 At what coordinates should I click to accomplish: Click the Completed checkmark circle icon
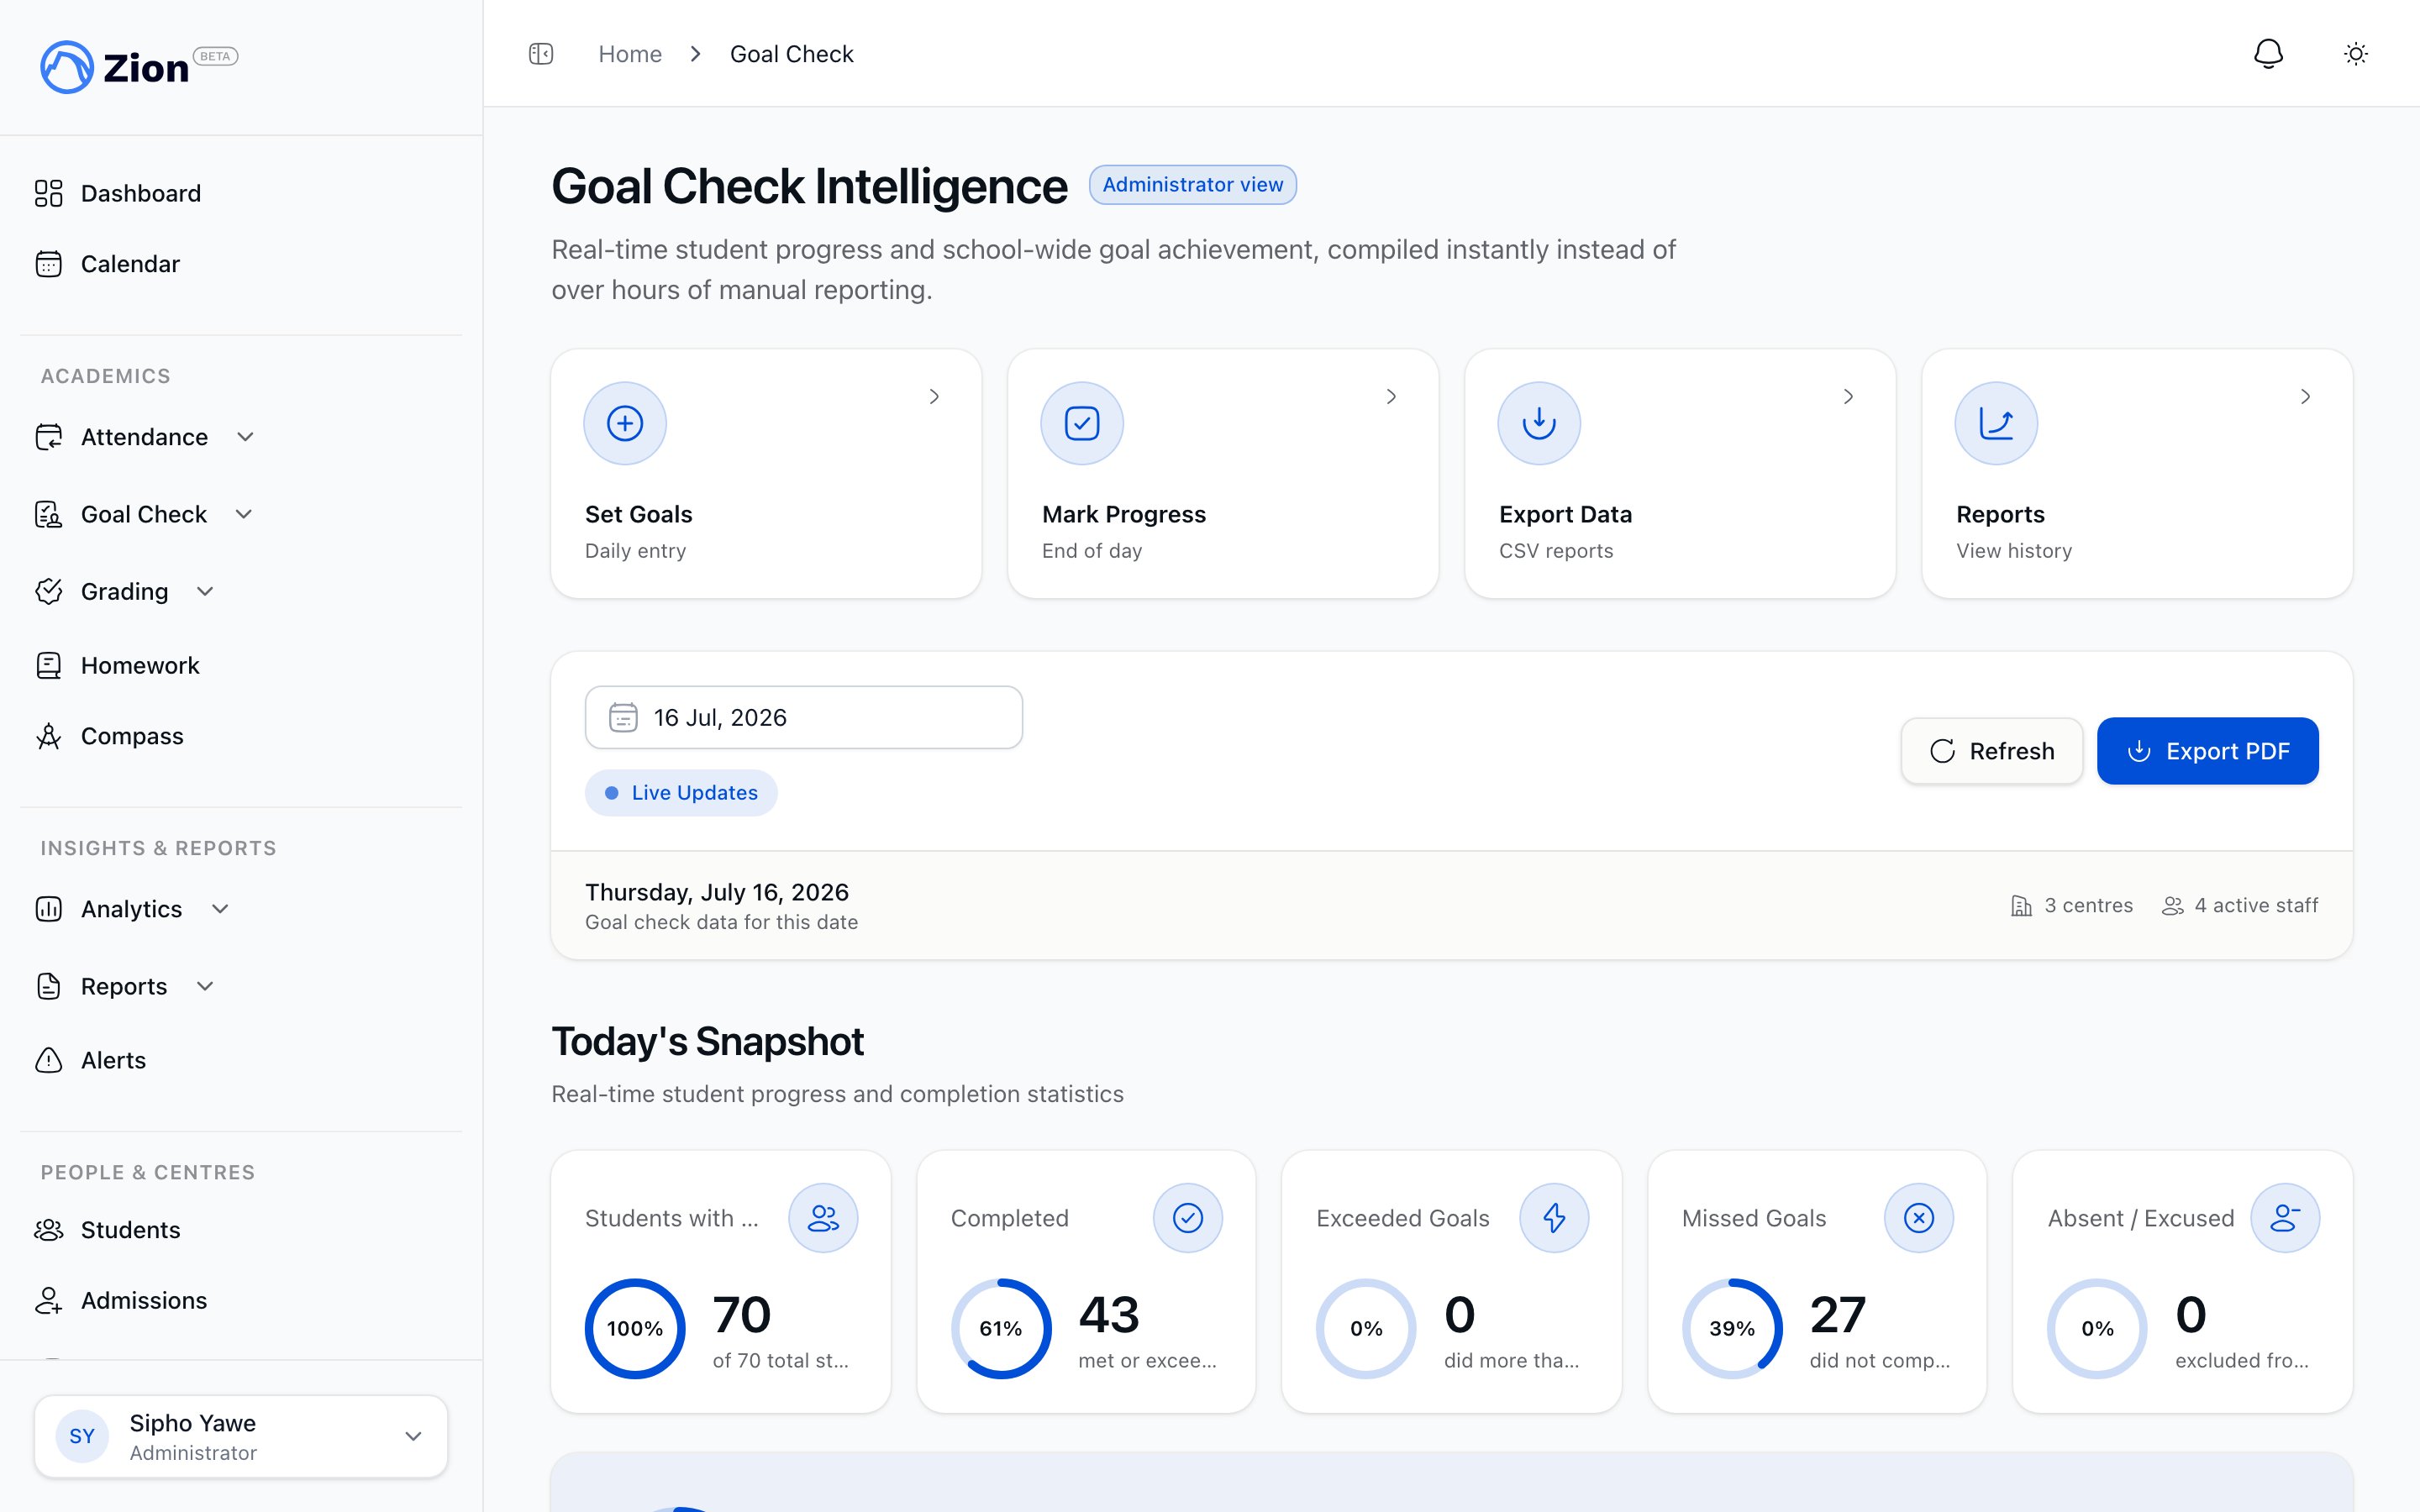tap(1188, 1218)
